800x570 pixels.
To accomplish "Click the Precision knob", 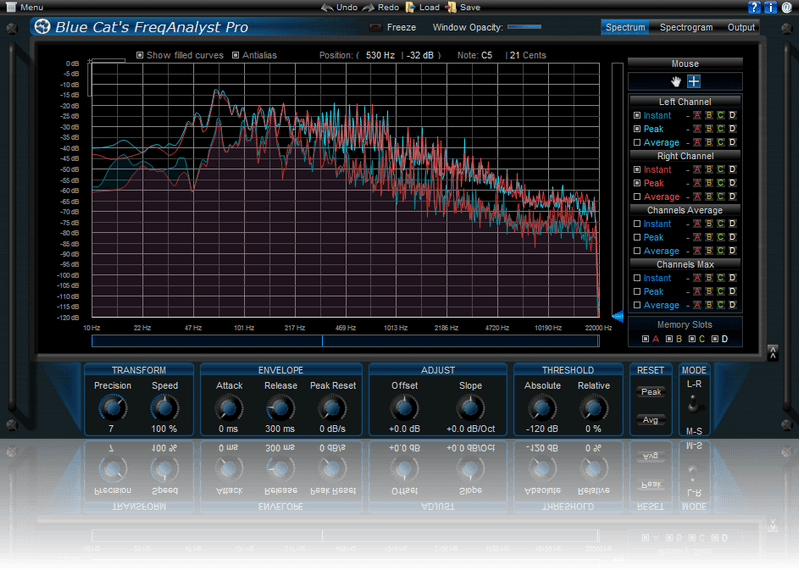I will 112,408.
